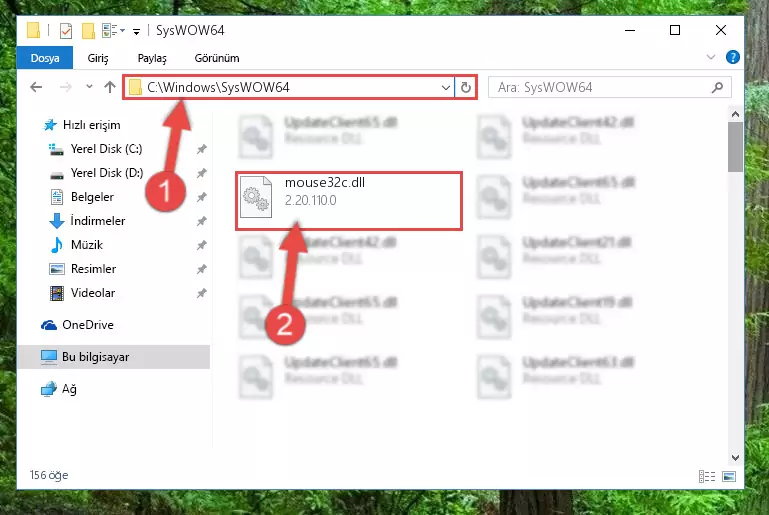This screenshot has width=769, height=515.
Task: Open the view layout icon dropdown in title bar
Action: [x=113, y=30]
